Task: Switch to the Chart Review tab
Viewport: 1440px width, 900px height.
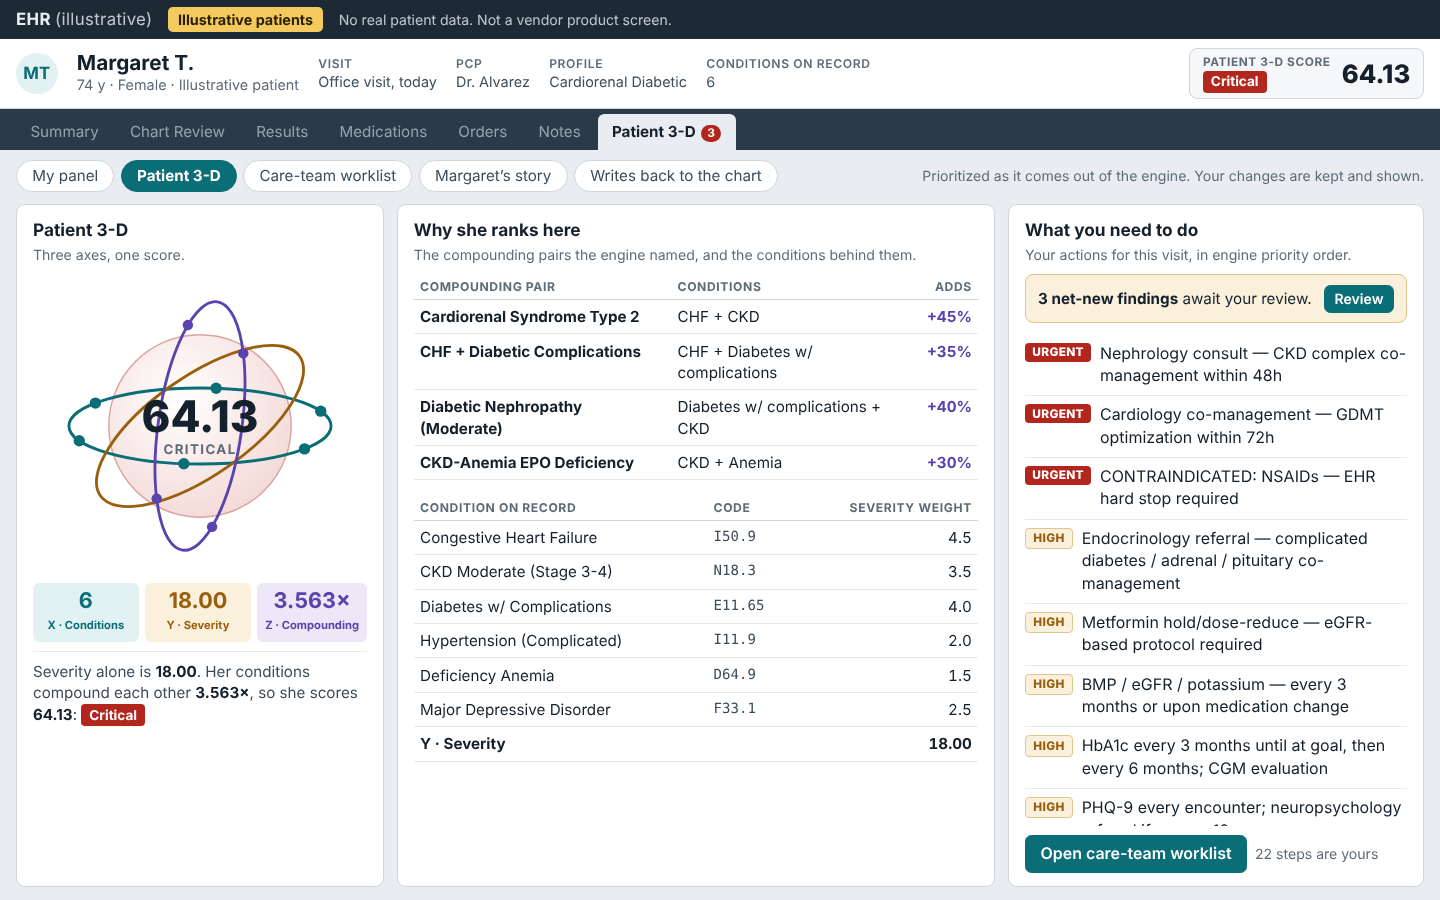Action: 177,132
